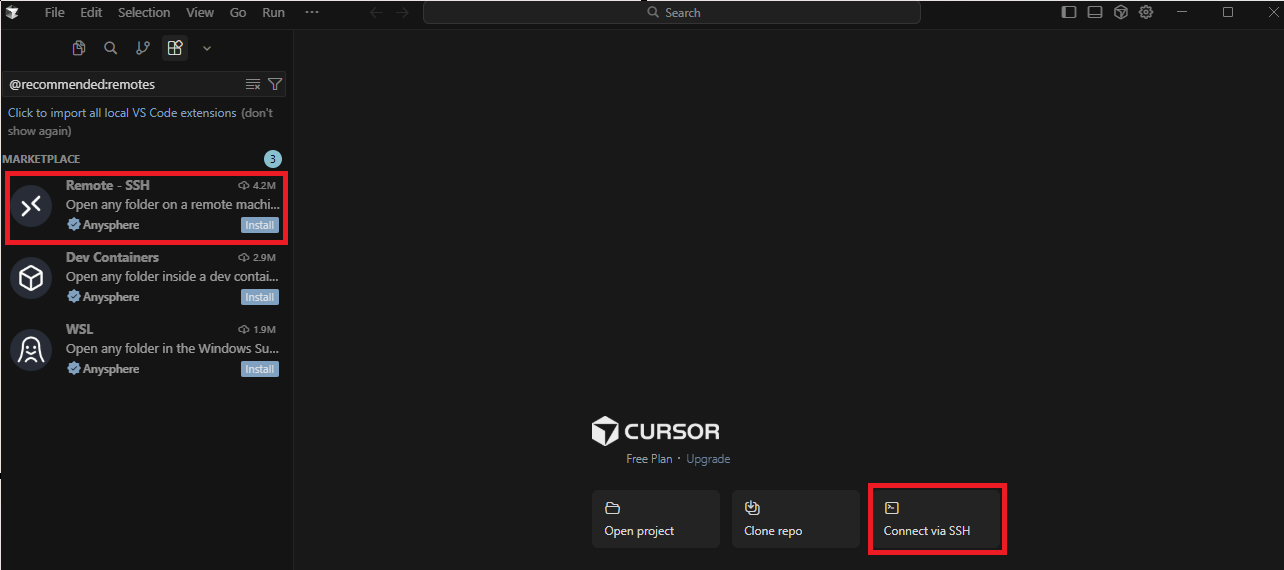Screen dimensions: 1284x570
Task: Maximize the Cursor window
Action: [x=1228, y=12]
